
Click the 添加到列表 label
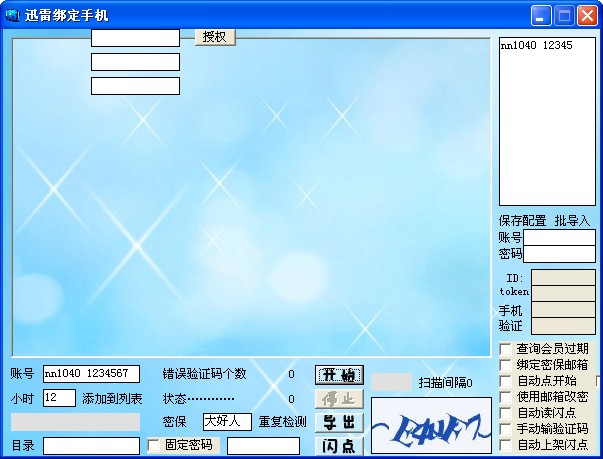[x=112, y=399]
